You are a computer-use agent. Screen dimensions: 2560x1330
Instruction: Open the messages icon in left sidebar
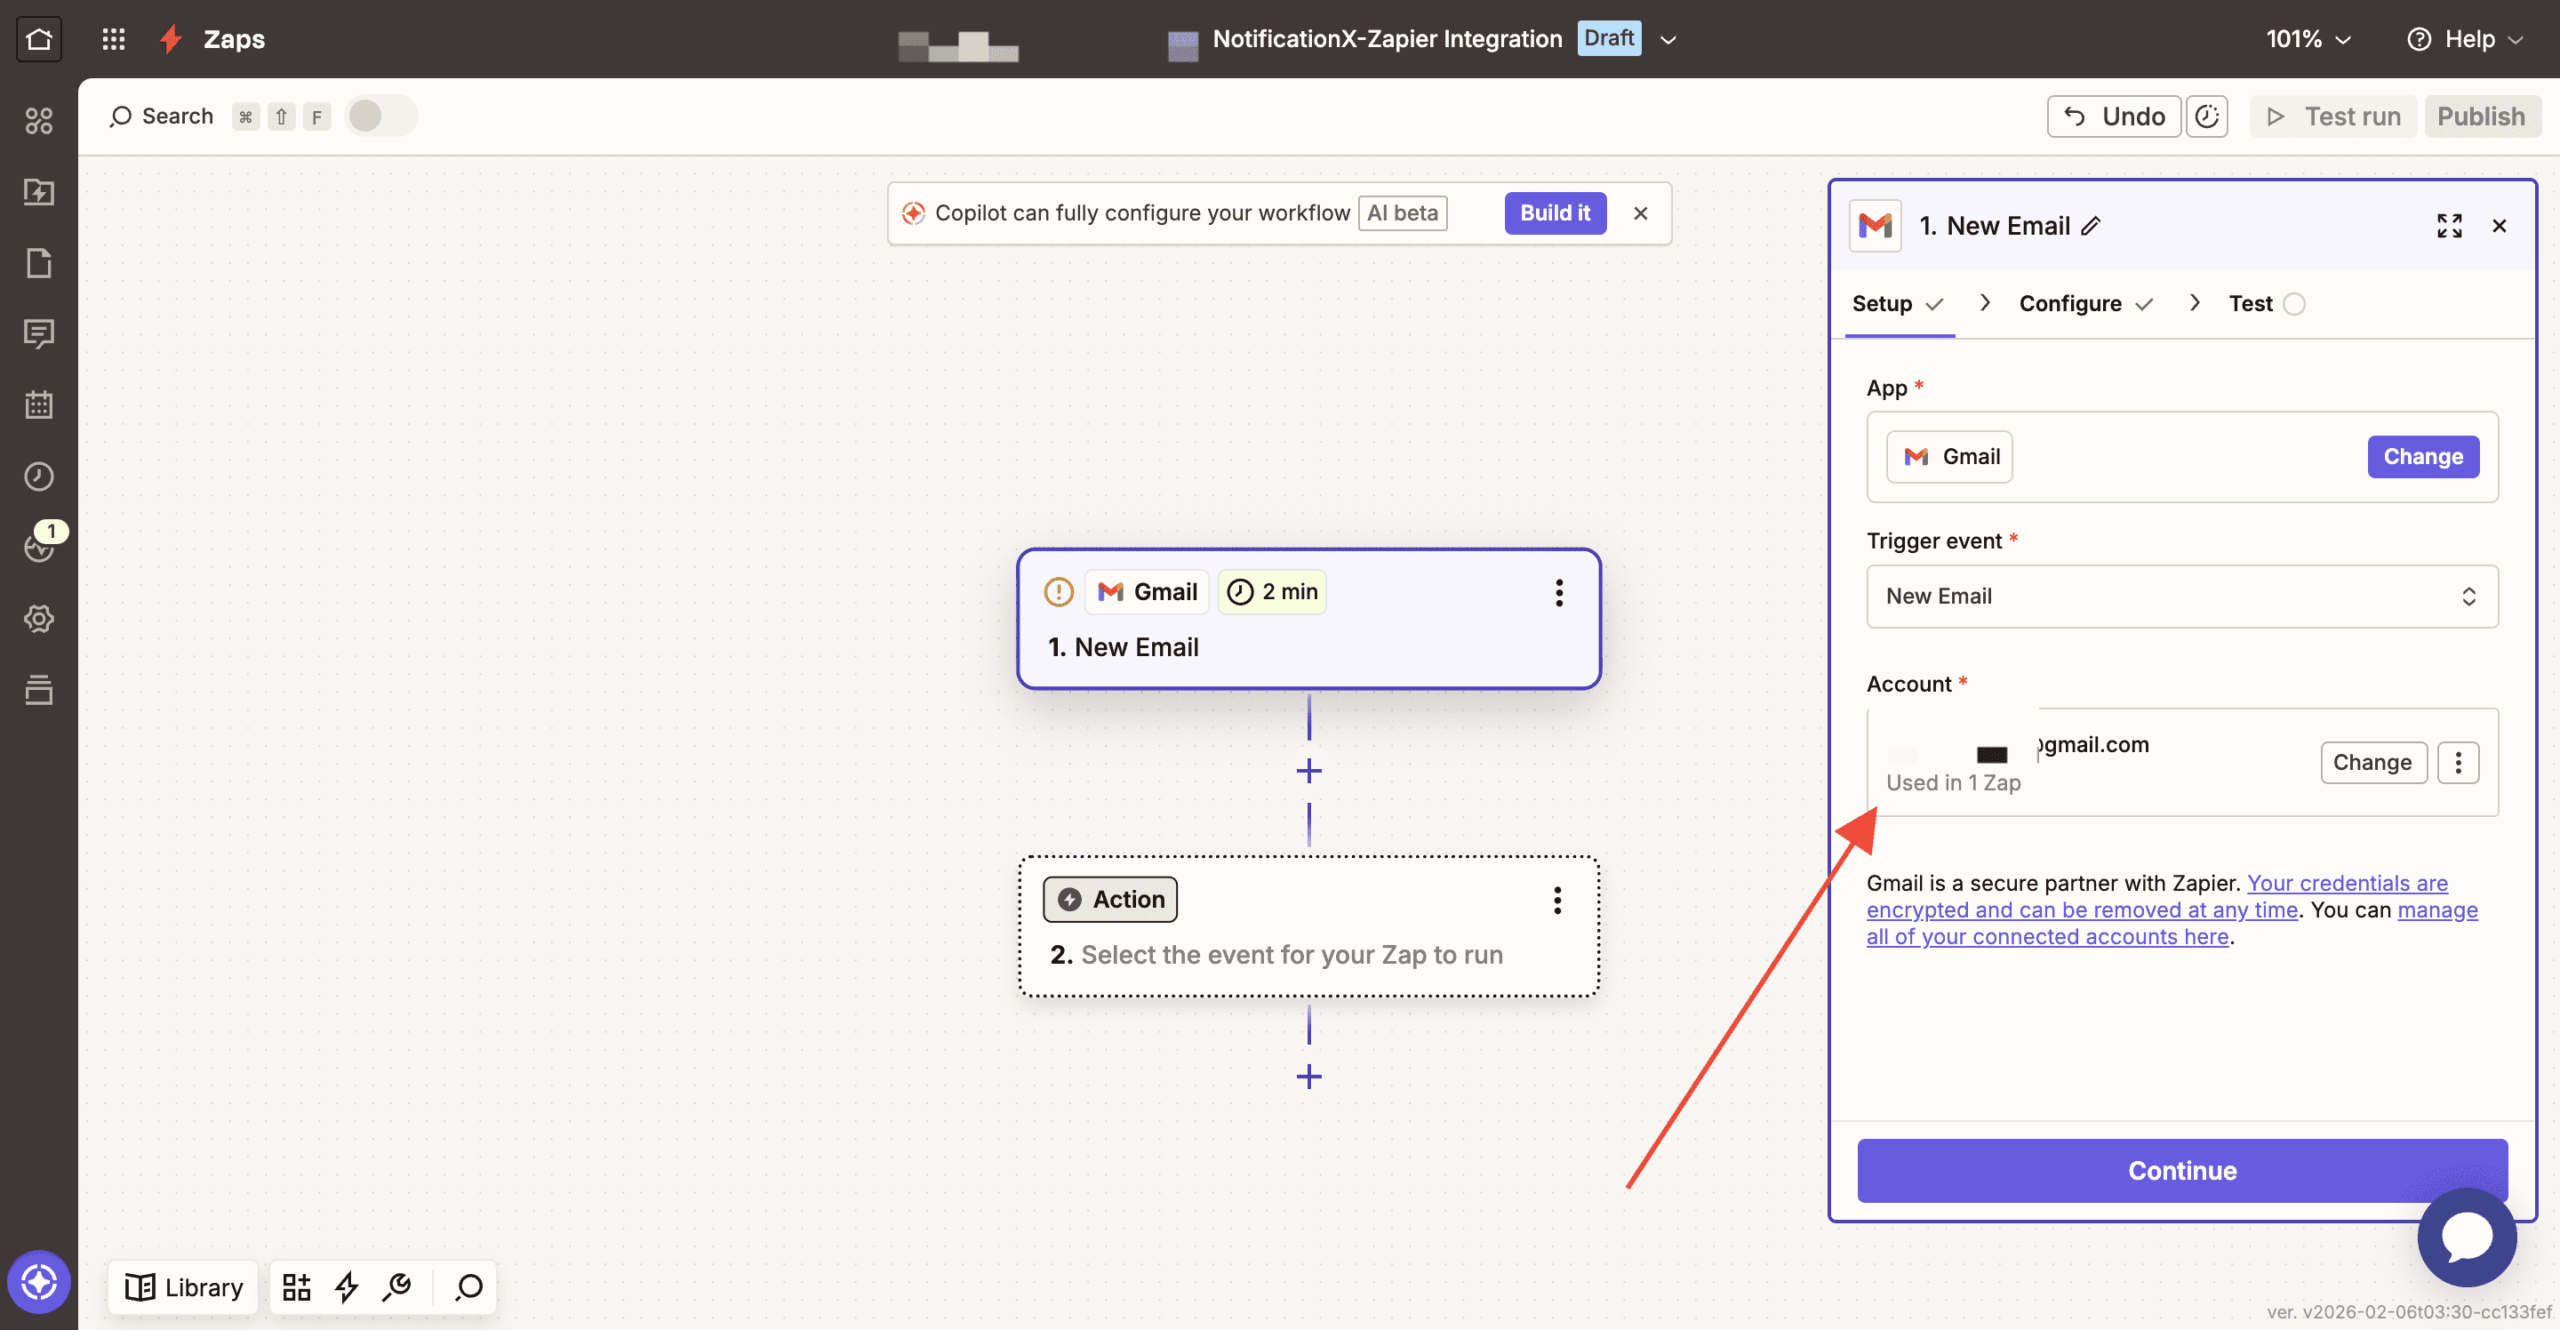click(39, 334)
